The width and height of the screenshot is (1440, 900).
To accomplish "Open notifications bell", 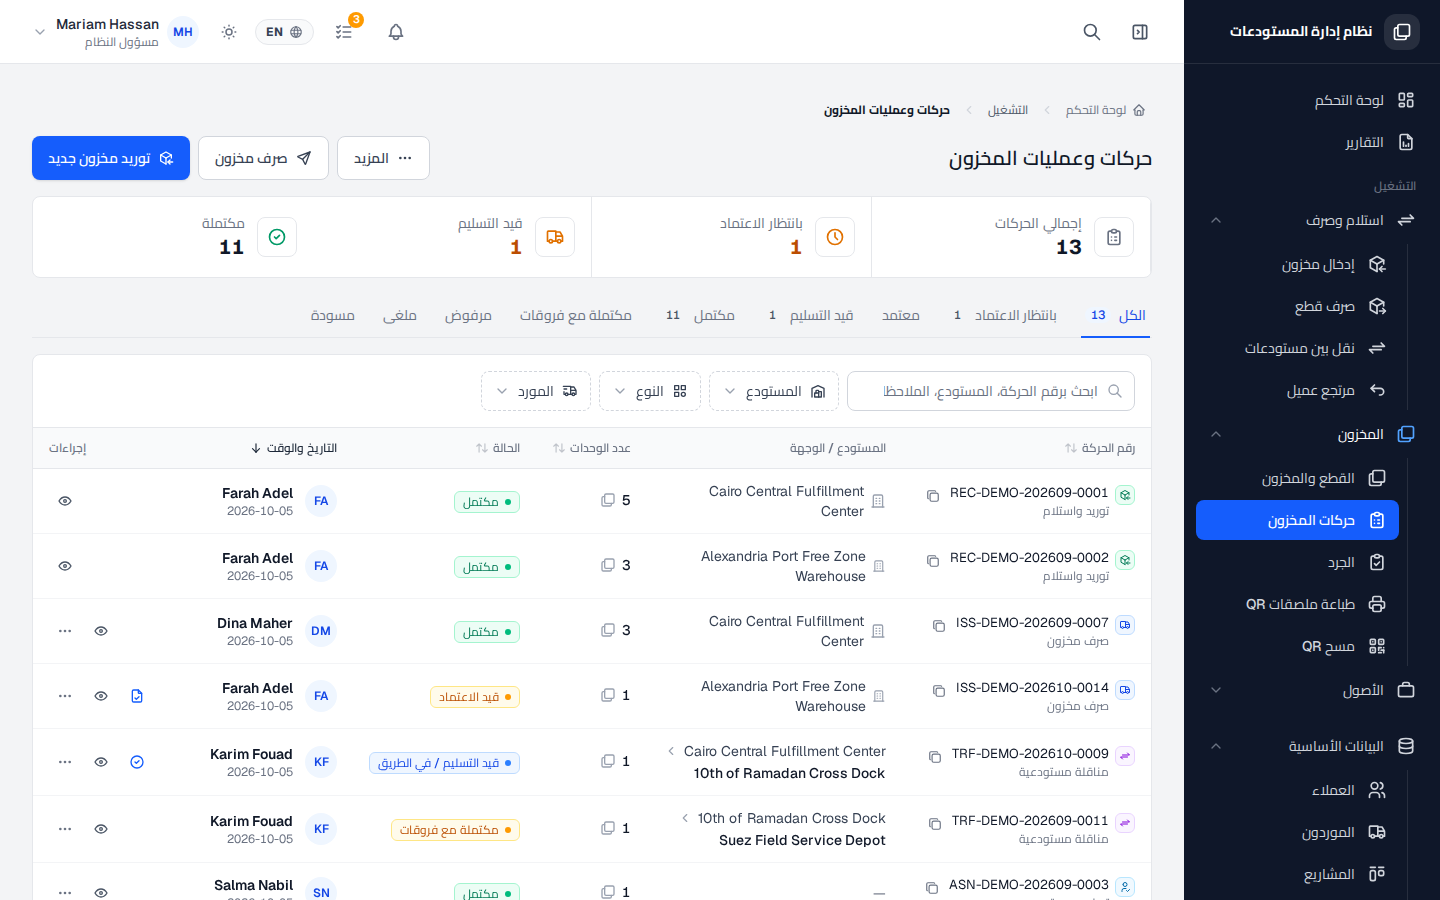I will (x=396, y=32).
